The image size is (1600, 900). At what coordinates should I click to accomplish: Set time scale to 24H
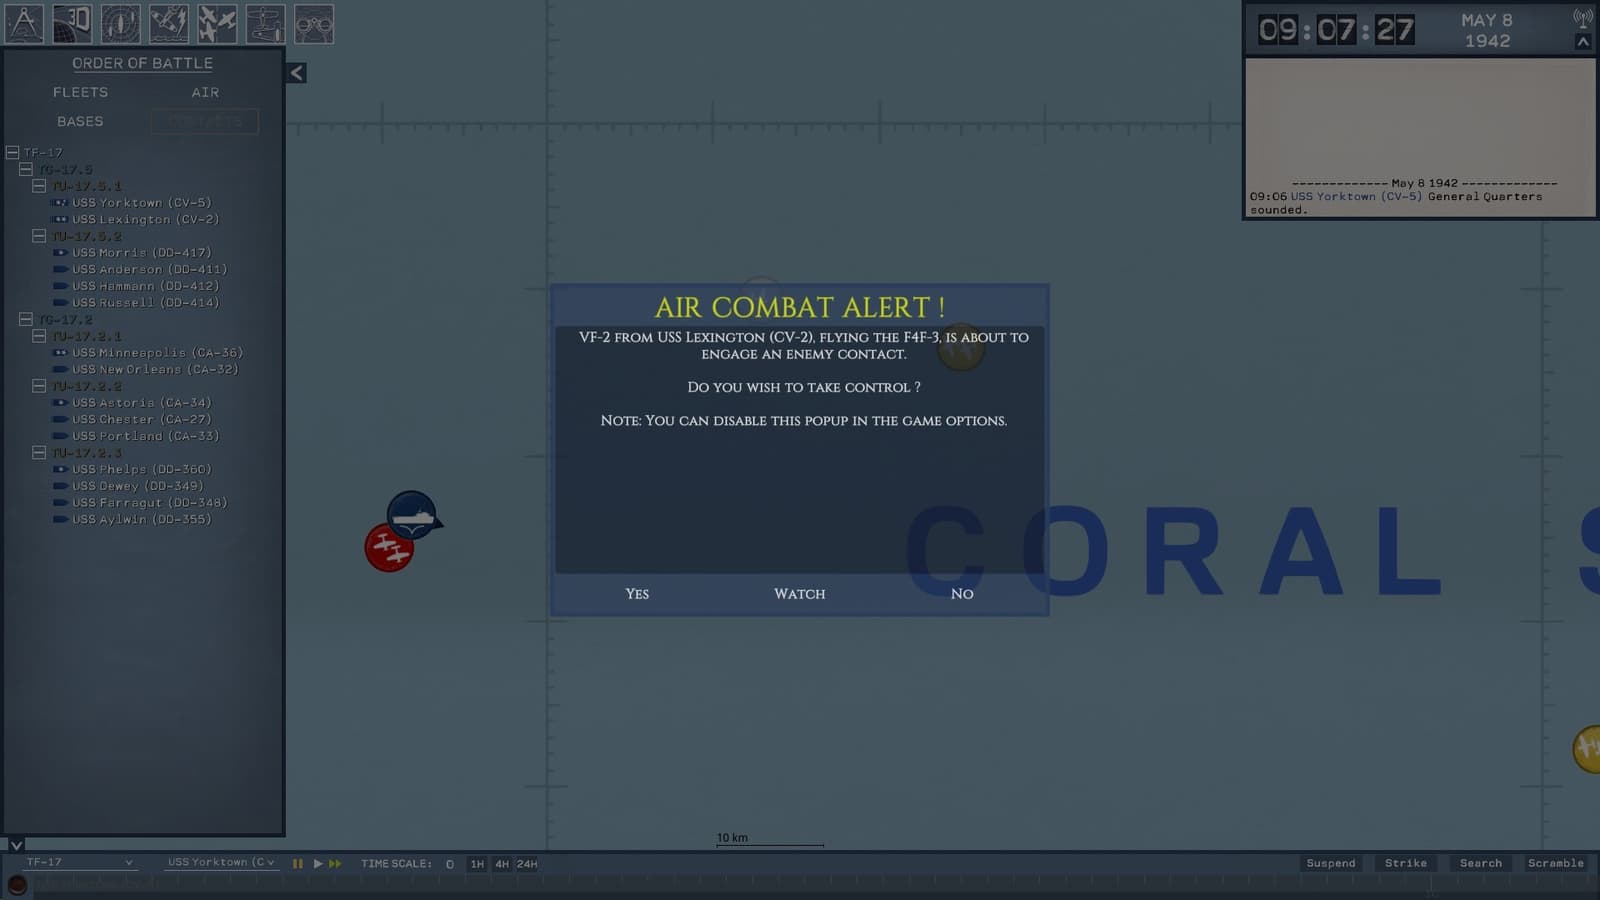point(527,864)
